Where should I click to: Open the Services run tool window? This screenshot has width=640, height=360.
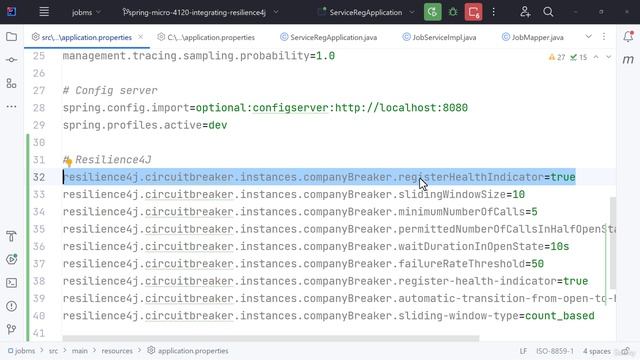pos(11,259)
